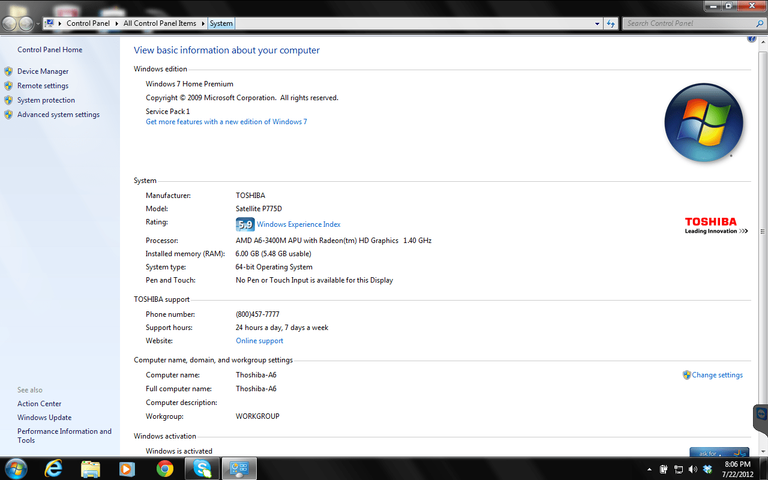Image resolution: width=768 pixels, height=480 pixels.
Task: Click the vertical scrollbar up arrow
Action: click(x=764, y=43)
